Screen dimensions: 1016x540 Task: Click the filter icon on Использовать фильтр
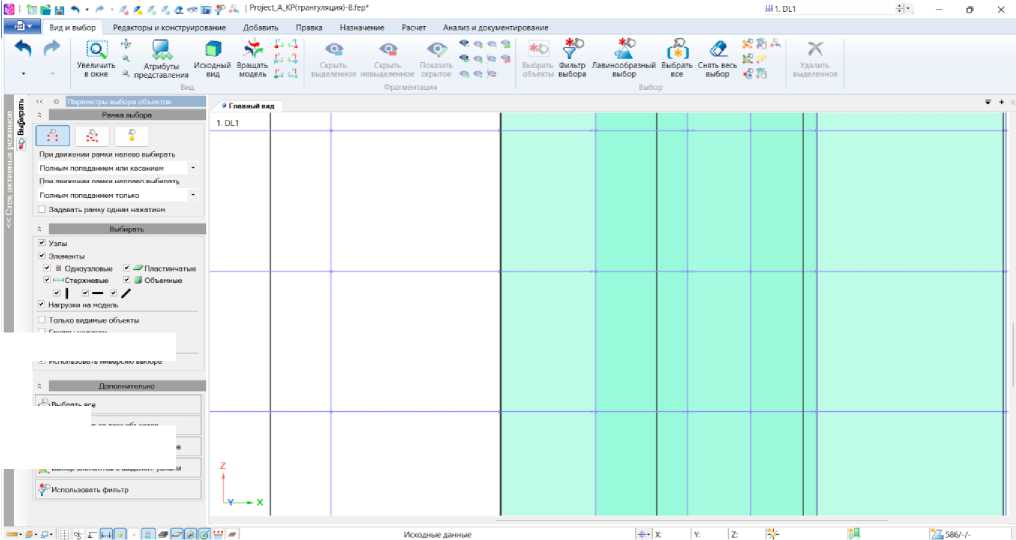43,489
